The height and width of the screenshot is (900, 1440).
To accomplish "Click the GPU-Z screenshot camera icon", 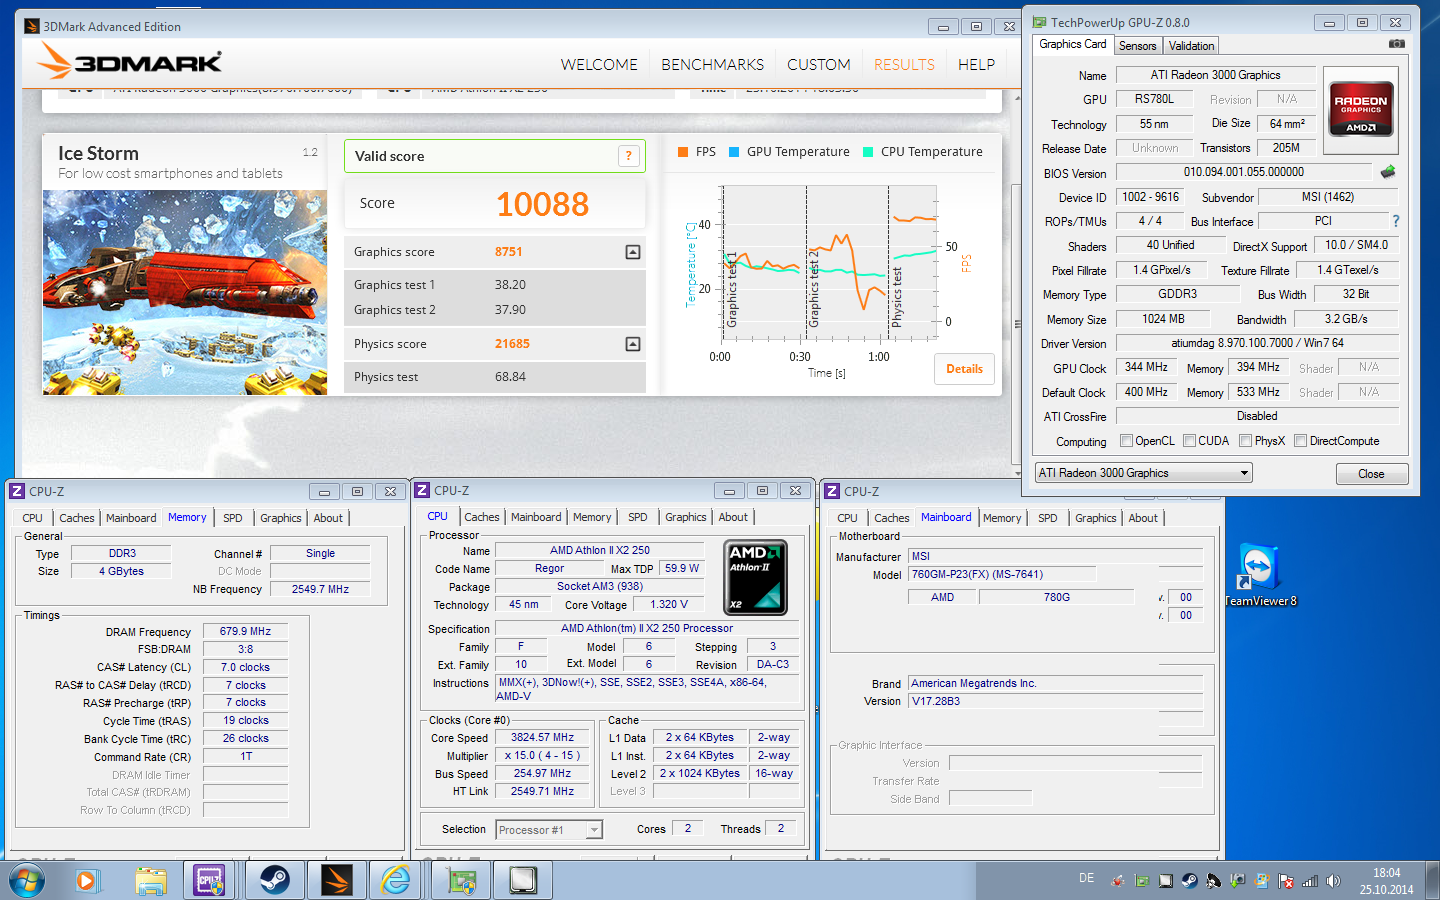I will coord(1397,44).
